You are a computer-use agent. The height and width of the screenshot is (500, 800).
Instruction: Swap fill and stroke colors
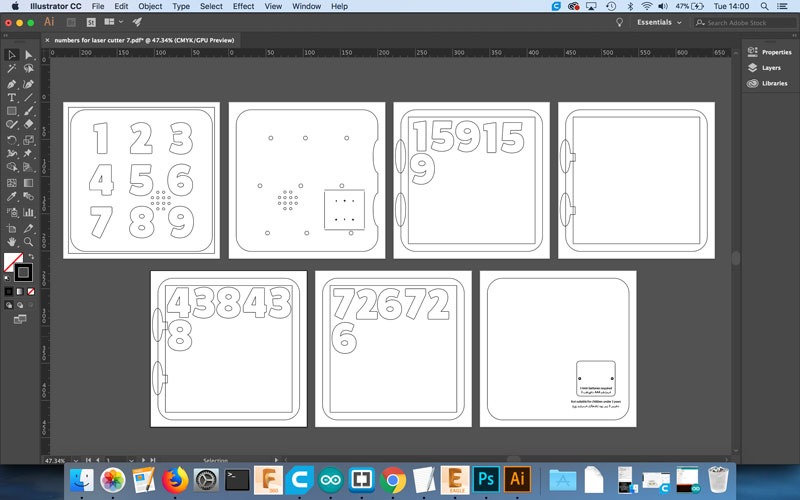coord(31,256)
